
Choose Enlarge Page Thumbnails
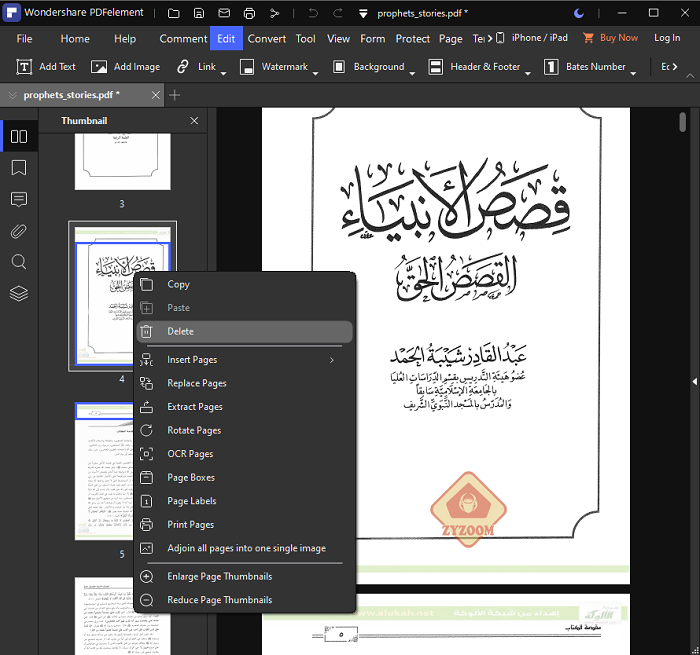pos(245,577)
